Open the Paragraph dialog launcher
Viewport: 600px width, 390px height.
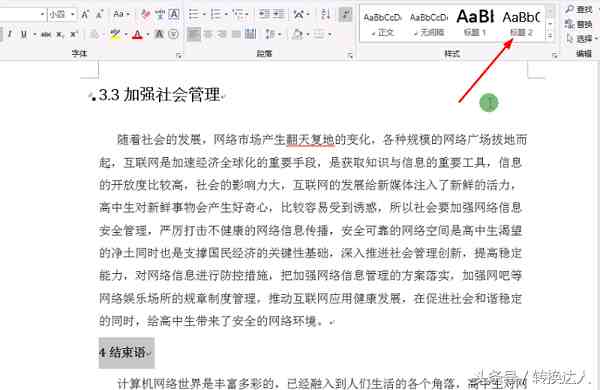[x=350, y=56]
